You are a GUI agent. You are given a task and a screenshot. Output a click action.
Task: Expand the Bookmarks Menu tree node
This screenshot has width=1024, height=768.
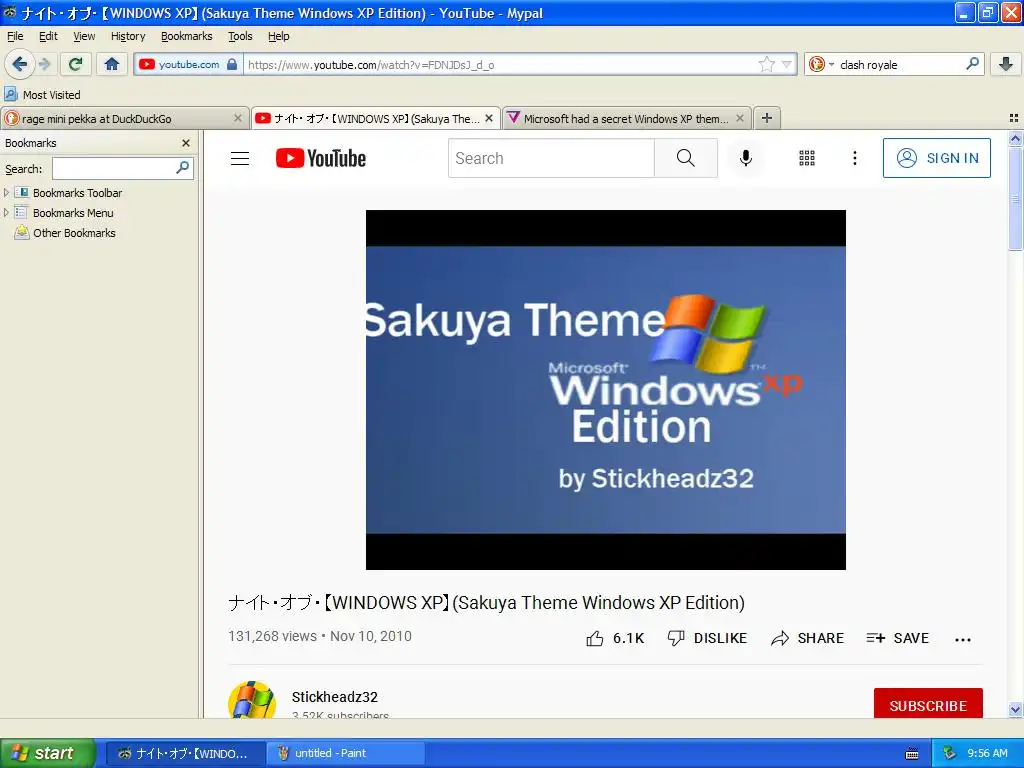tap(7, 213)
